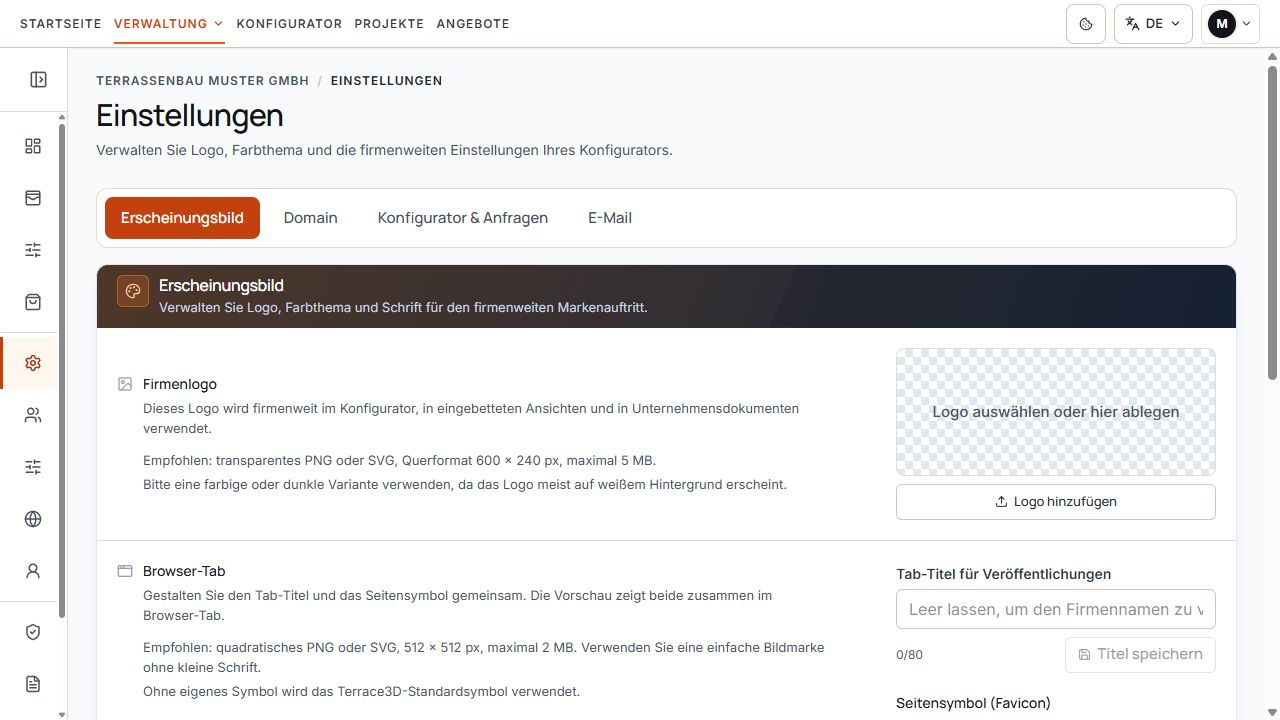Image resolution: width=1280 pixels, height=720 pixels.
Task: Click the Terrassenbau Muster GmbH breadcrumb
Action: tap(203, 81)
